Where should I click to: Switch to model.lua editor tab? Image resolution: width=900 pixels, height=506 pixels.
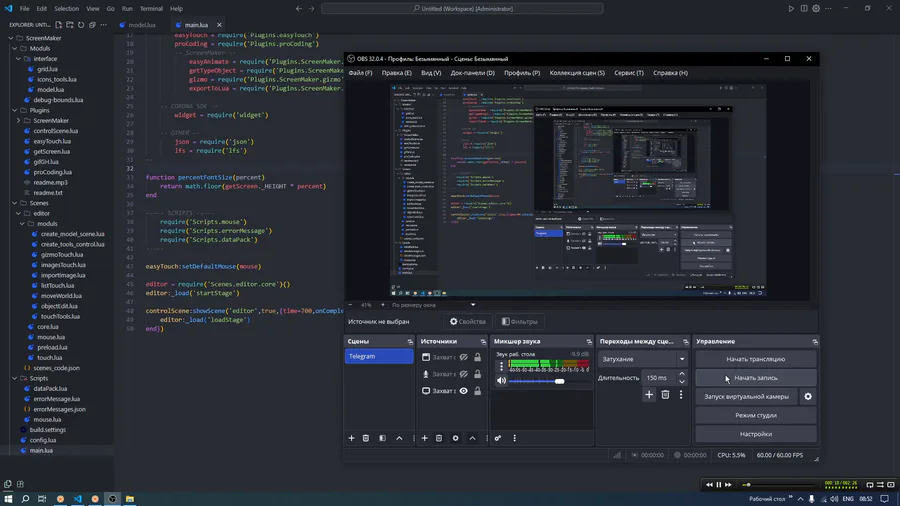coord(142,25)
